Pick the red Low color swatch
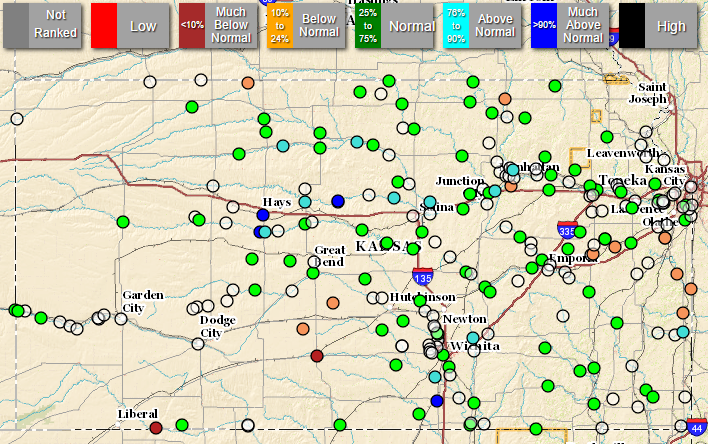The width and height of the screenshot is (708, 444). [x=104, y=26]
